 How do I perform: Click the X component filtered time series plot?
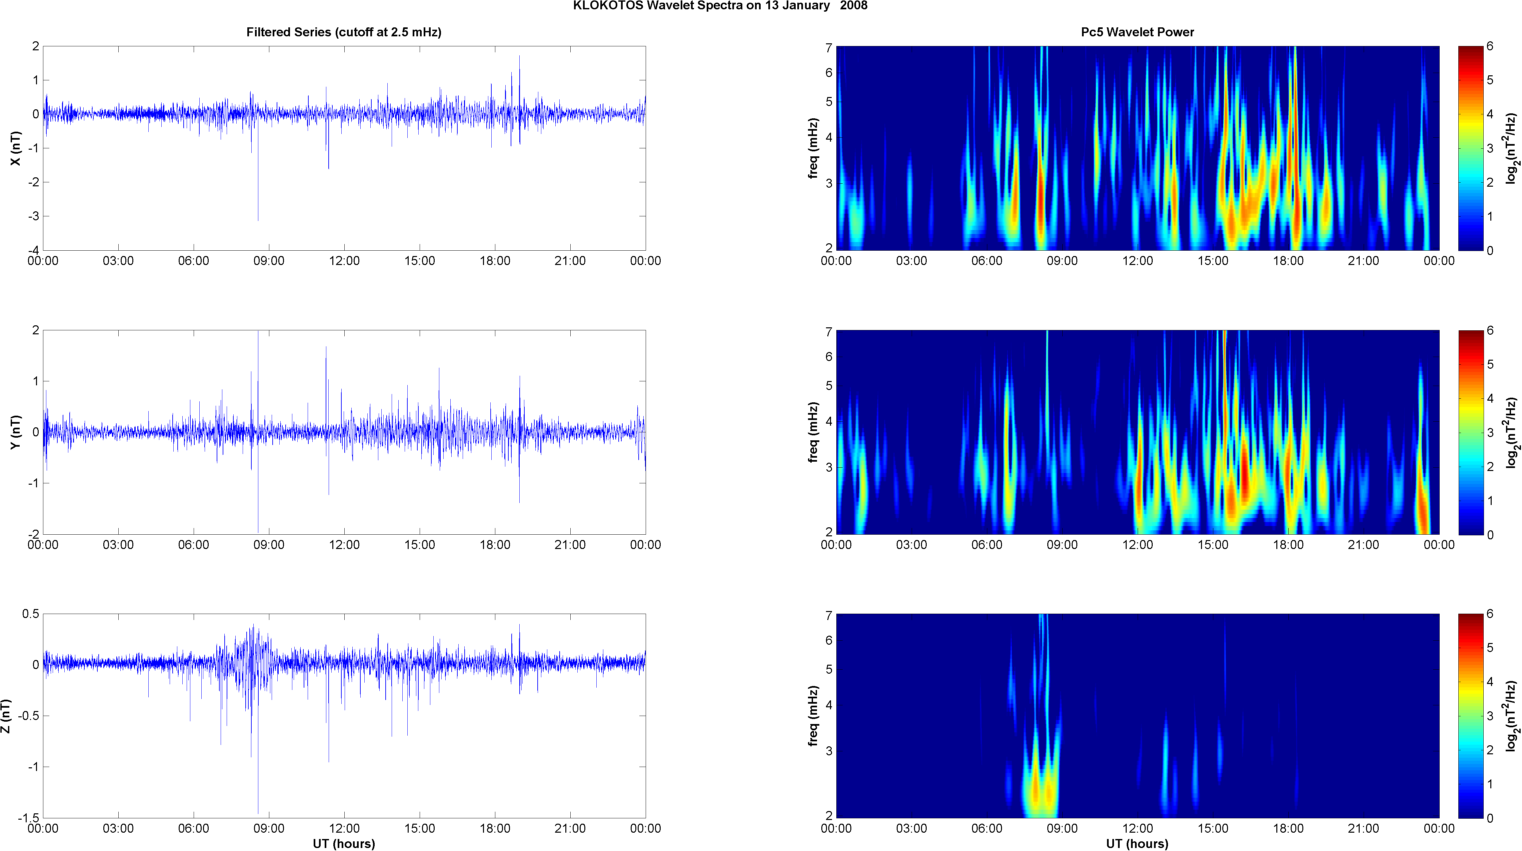tap(344, 148)
